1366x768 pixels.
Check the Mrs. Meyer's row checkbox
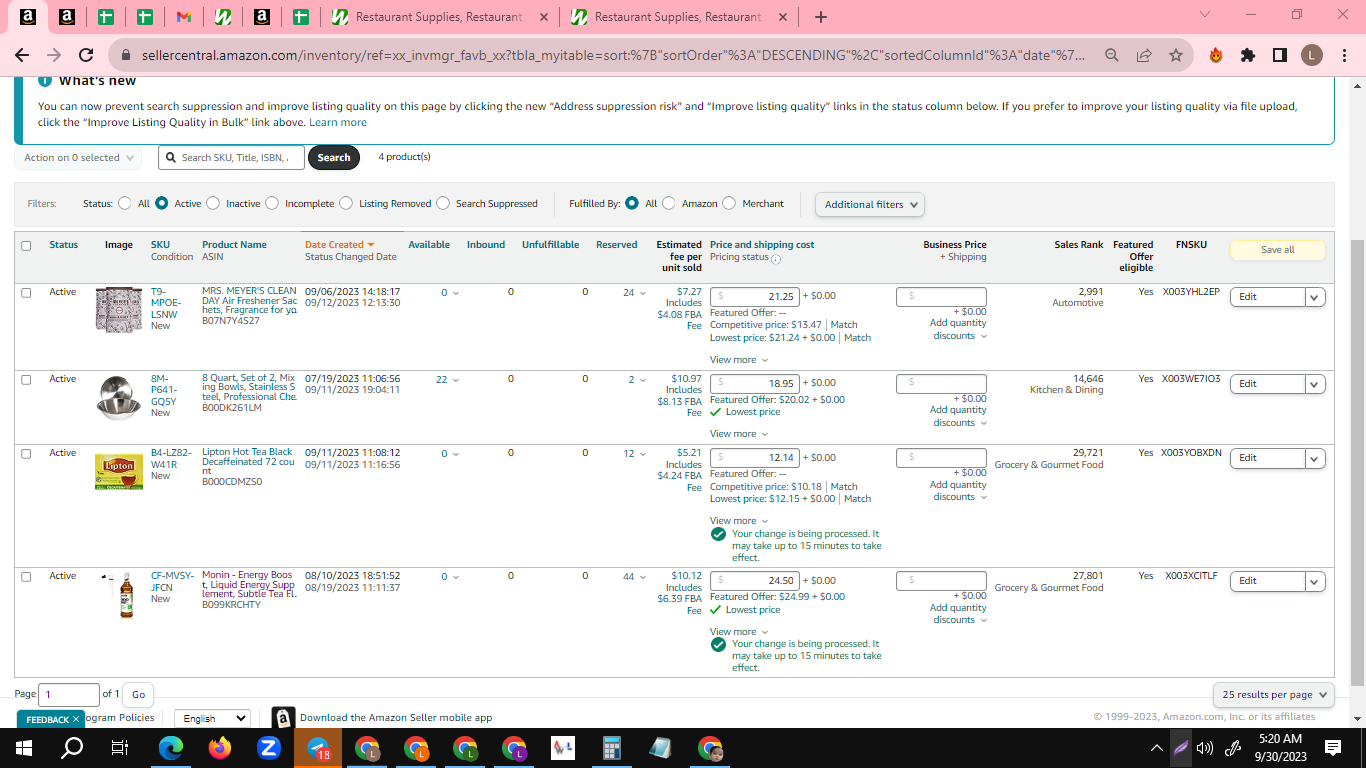(26, 293)
